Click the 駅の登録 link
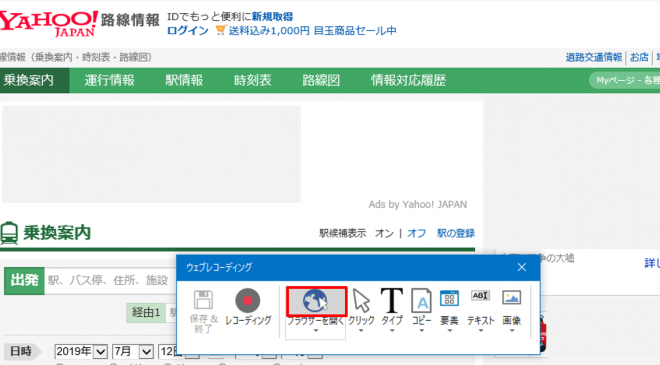 coord(456,233)
